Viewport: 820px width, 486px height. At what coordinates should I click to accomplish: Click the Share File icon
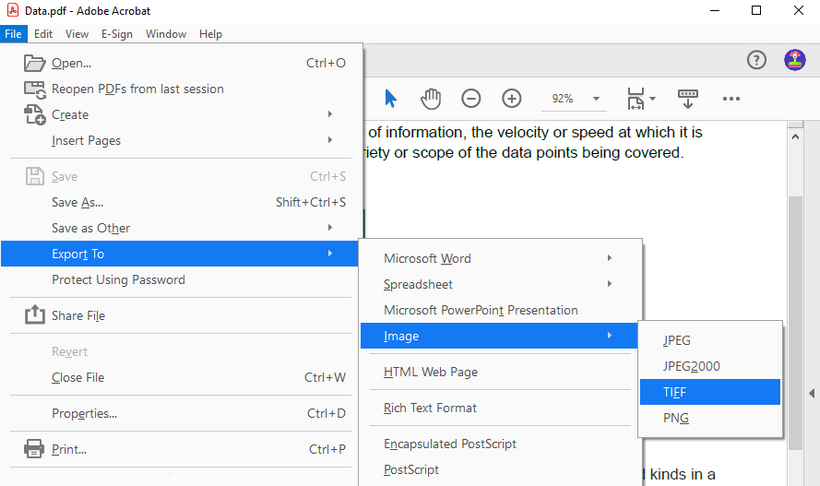tap(35, 315)
